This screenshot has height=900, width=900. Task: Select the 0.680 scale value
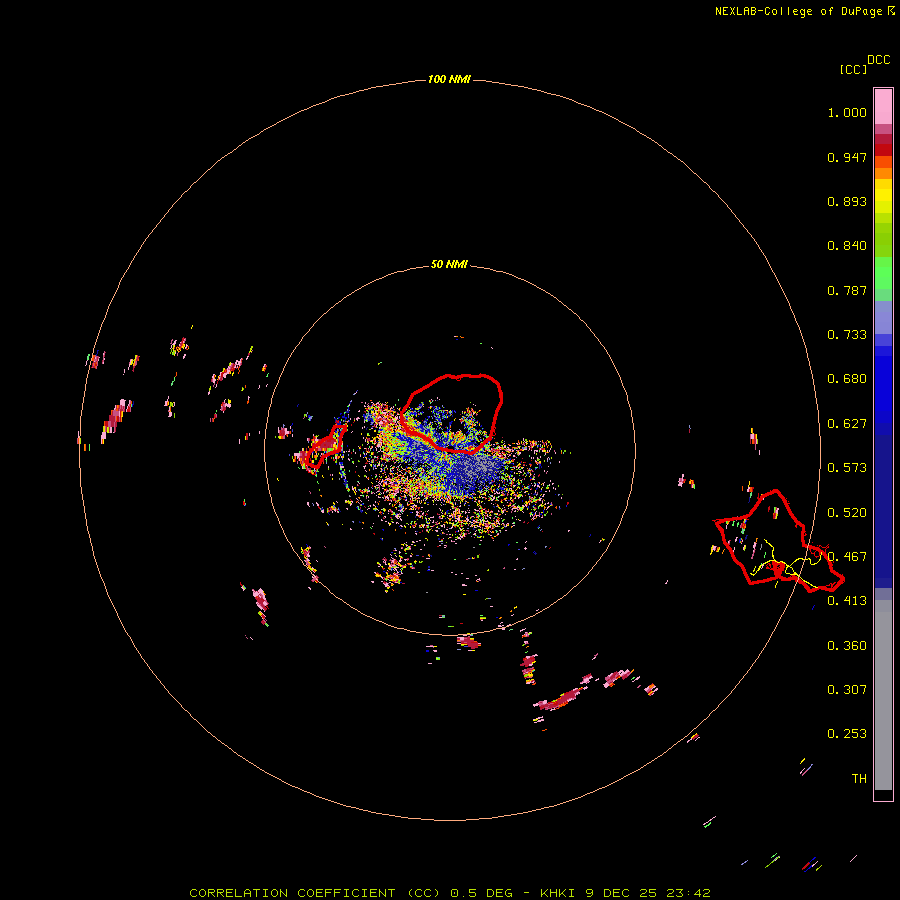[x=847, y=379]
